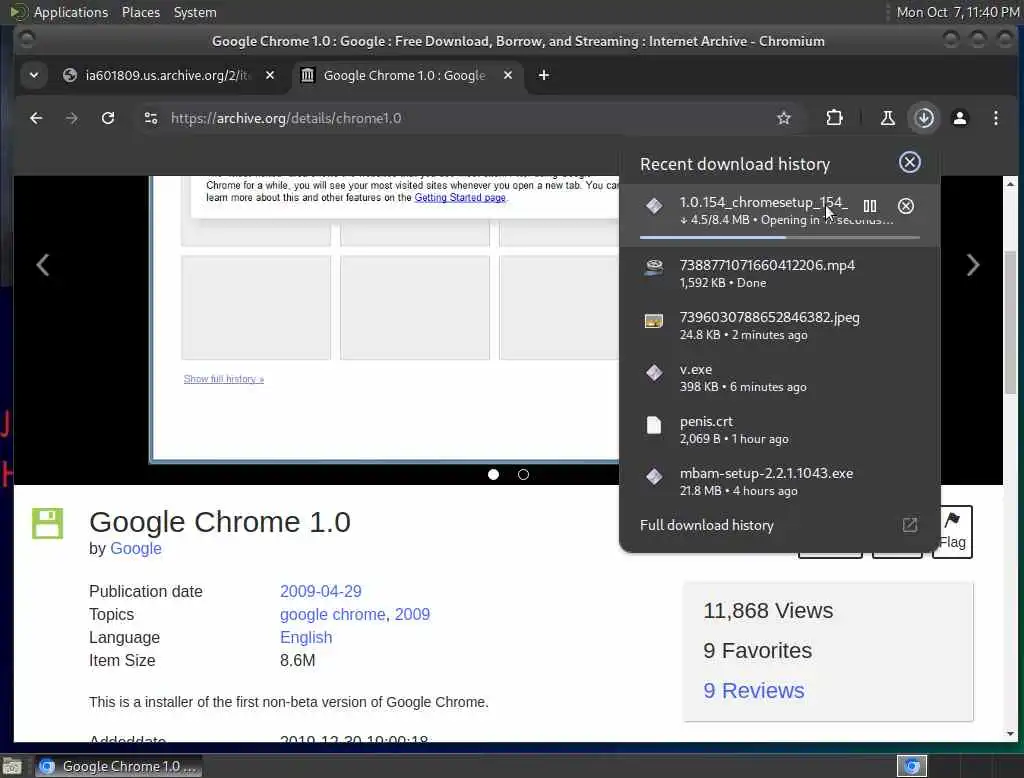This screenshot has height=778, width=1024.
Task: Open the Chrome Labs flask icon
Action: (x=888, y=118)
